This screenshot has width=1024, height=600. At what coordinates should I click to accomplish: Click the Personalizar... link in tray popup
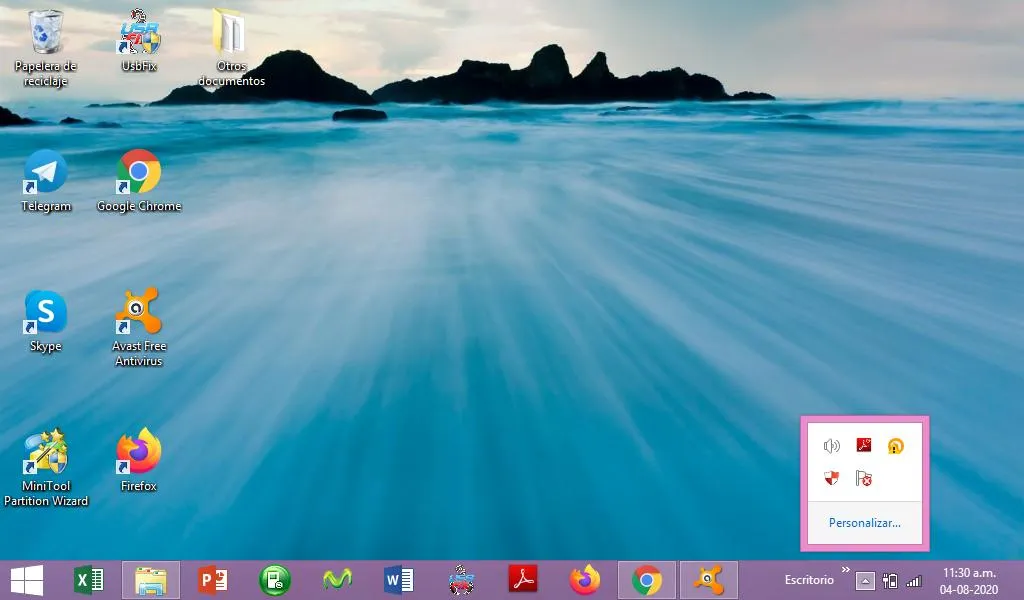[864, 523]
